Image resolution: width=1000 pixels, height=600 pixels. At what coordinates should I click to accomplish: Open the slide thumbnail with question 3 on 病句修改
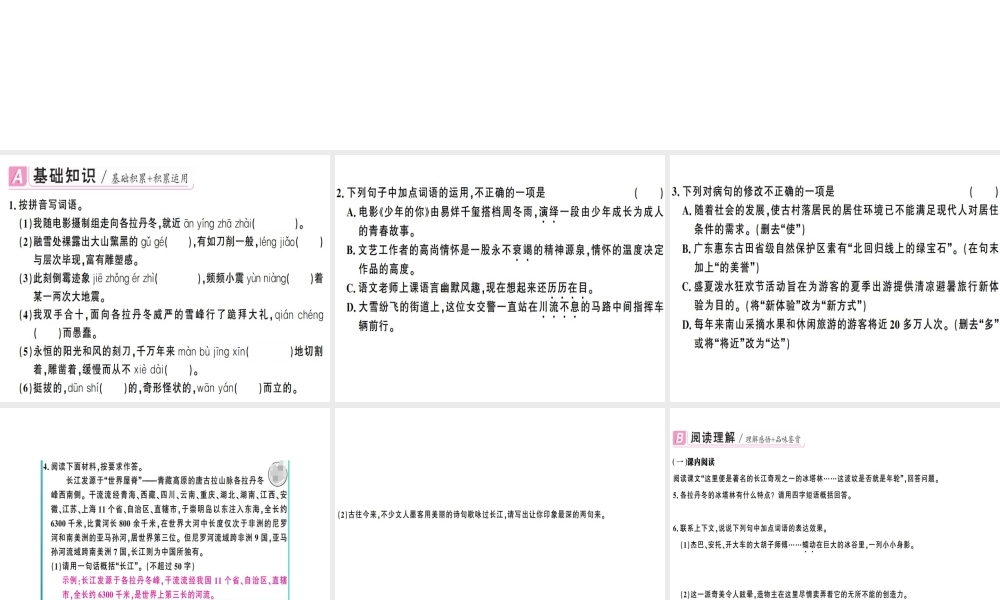(x=835, y=279)
